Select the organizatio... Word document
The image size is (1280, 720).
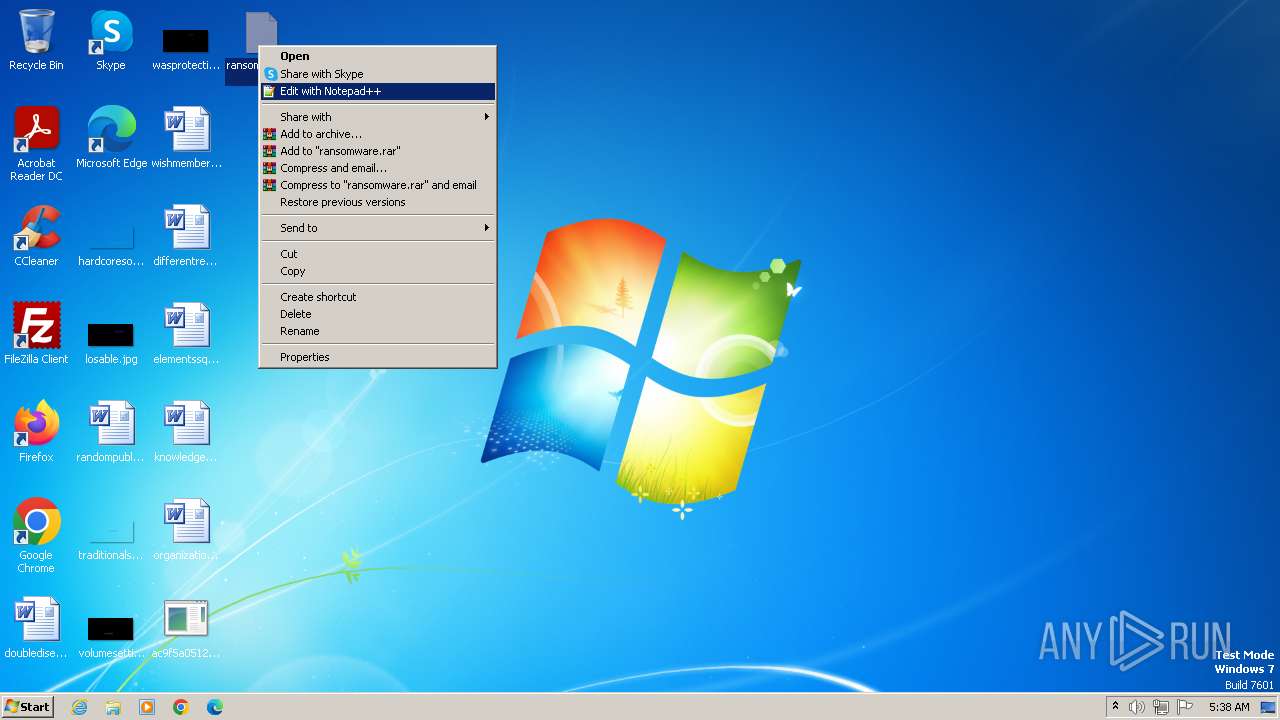click(x=186, y=529)
